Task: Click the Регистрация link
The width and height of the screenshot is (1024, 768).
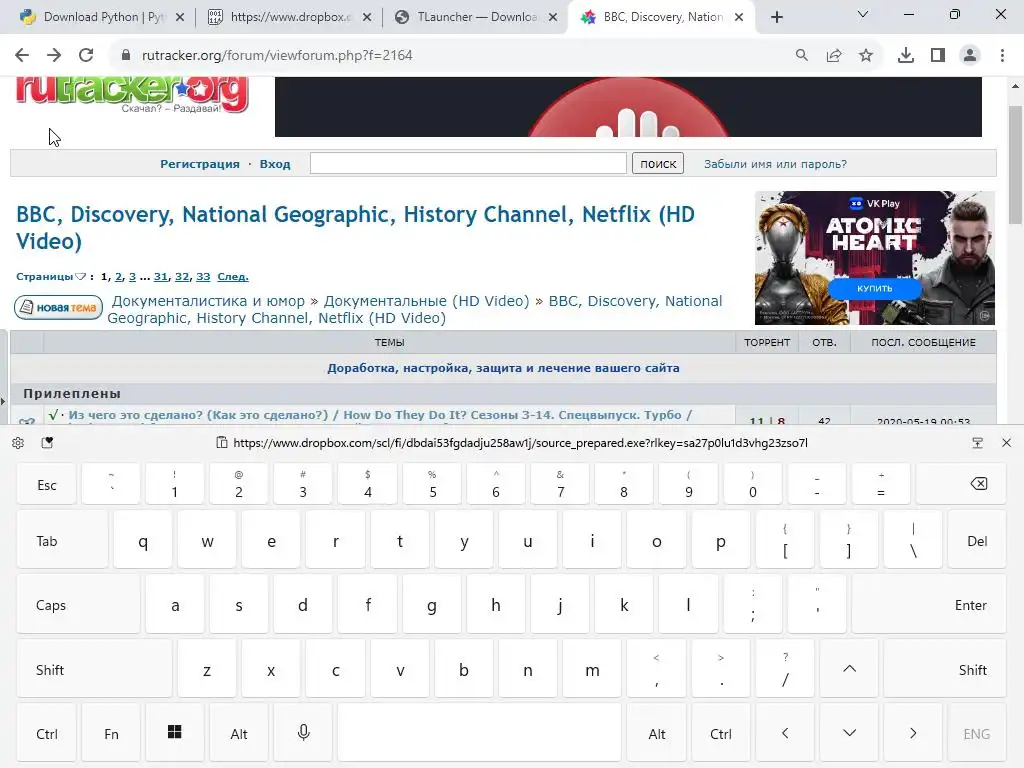Action: (200, 164)
